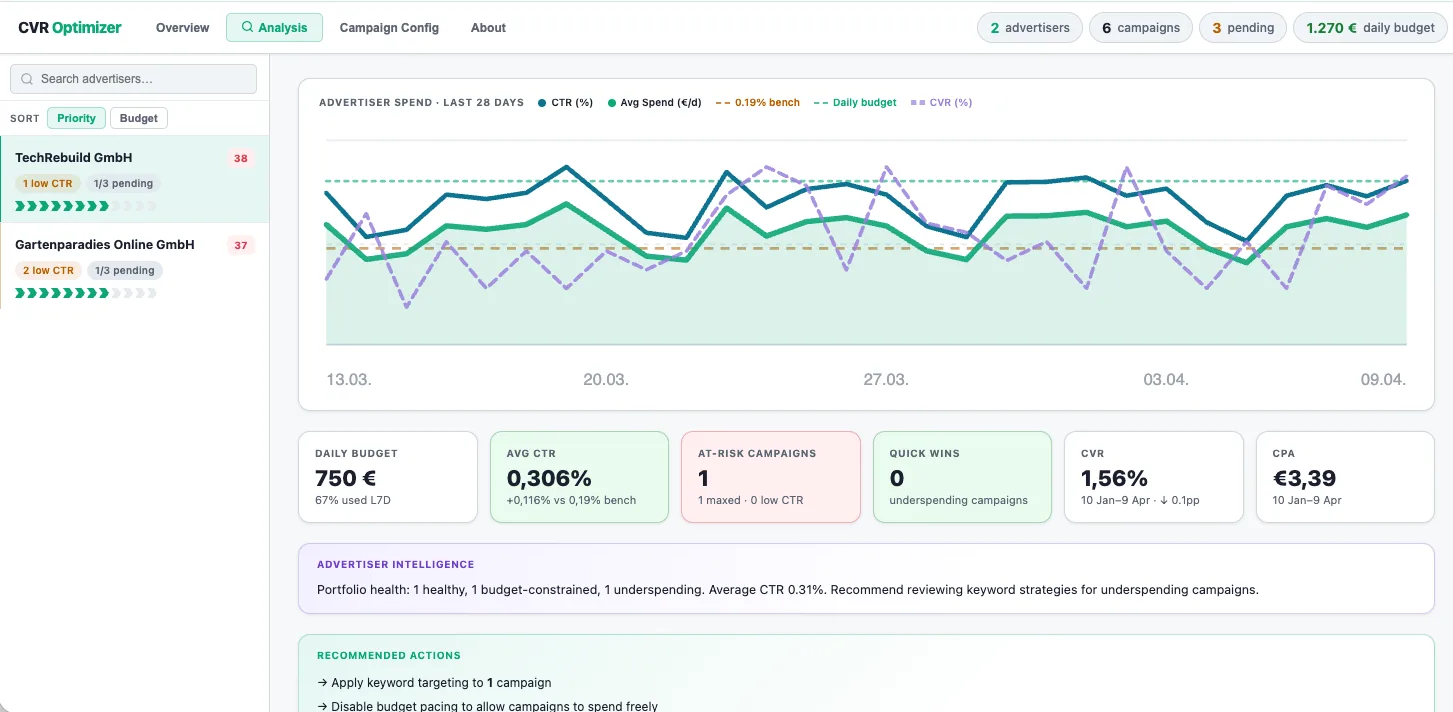
Task: Click TechRebuild's score badge 38
Action: tap(241, 158)
